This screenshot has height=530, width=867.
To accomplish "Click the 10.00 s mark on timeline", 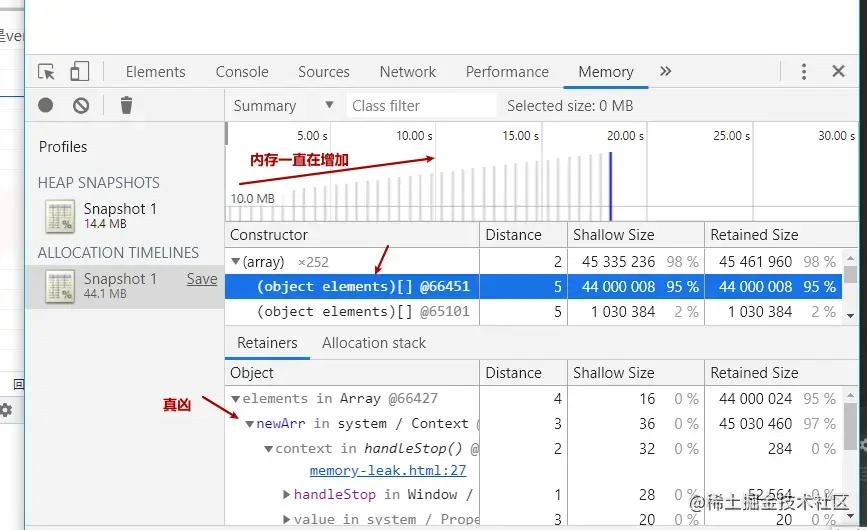I will (414, 136).
